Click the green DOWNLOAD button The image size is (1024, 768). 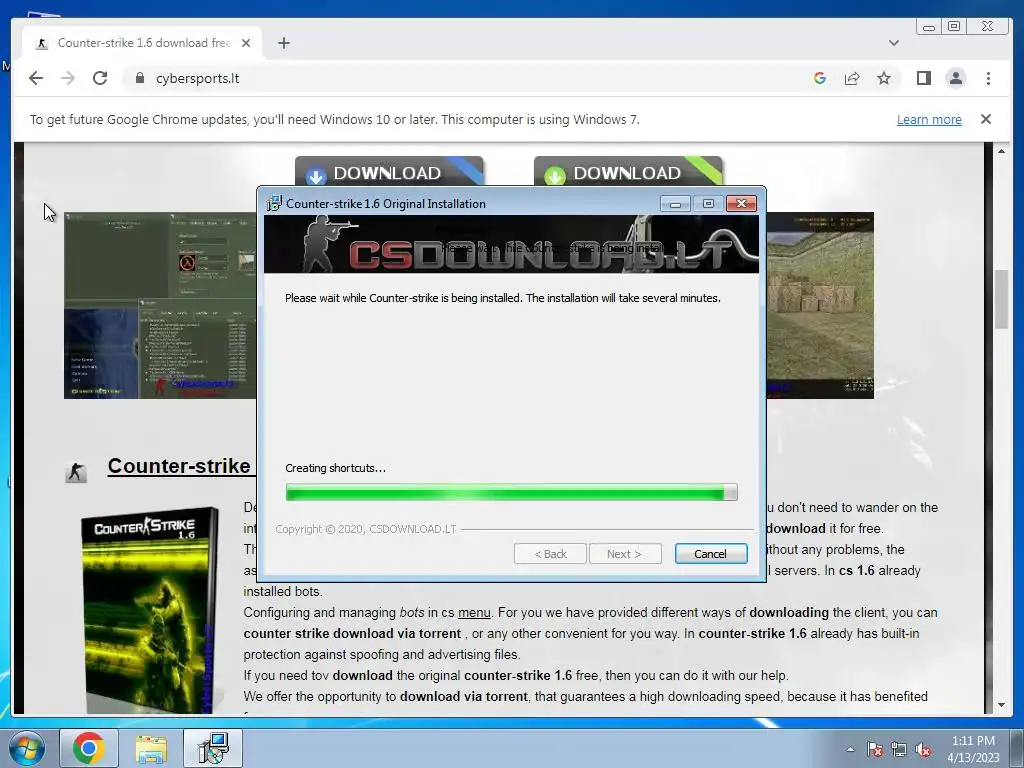click(628, 172)
